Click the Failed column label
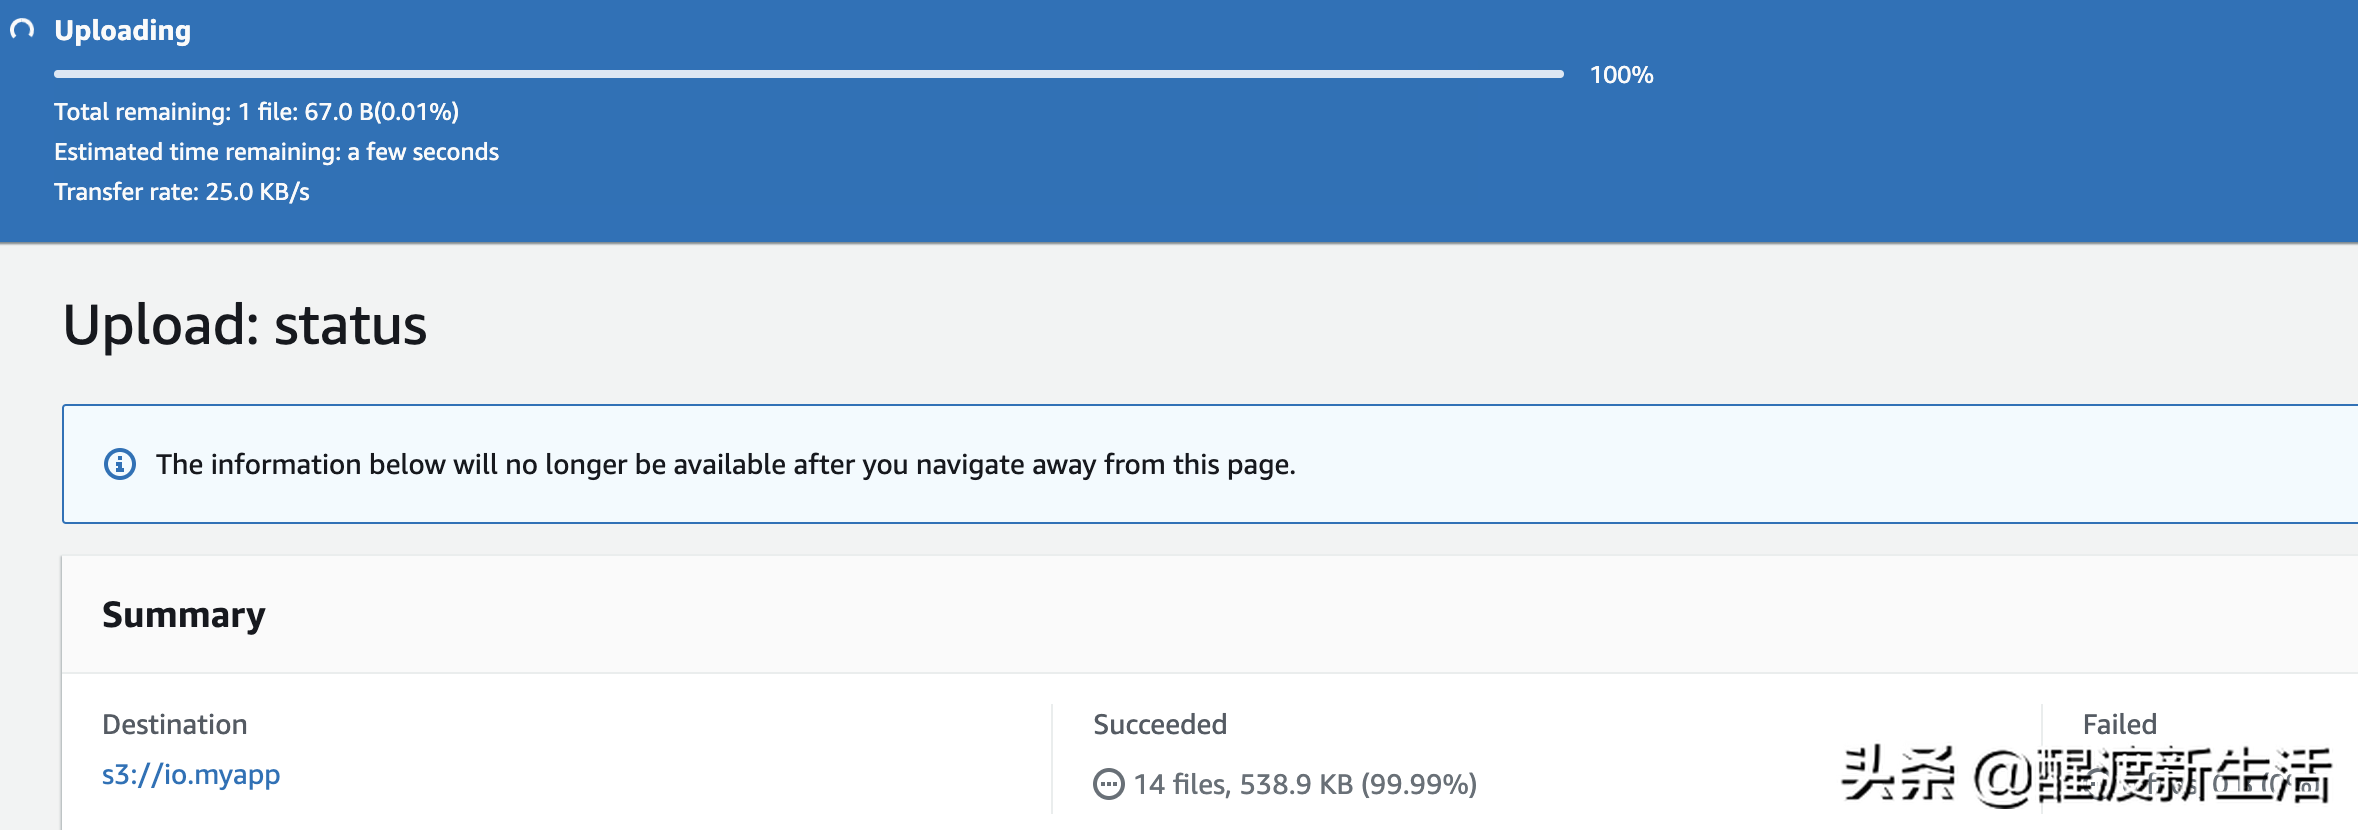Image resolution: width=2358 pixels, height=830 pixels. 2119,724
